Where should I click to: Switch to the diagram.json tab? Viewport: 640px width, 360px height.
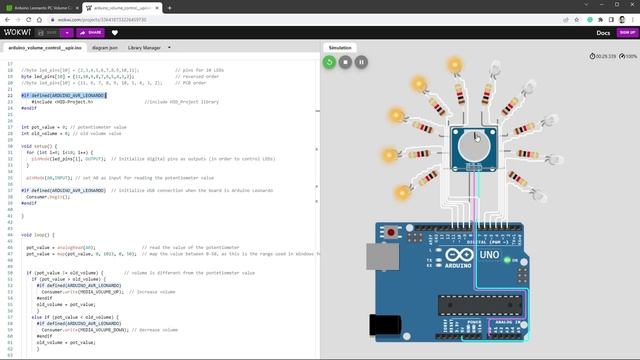point(104,48)
